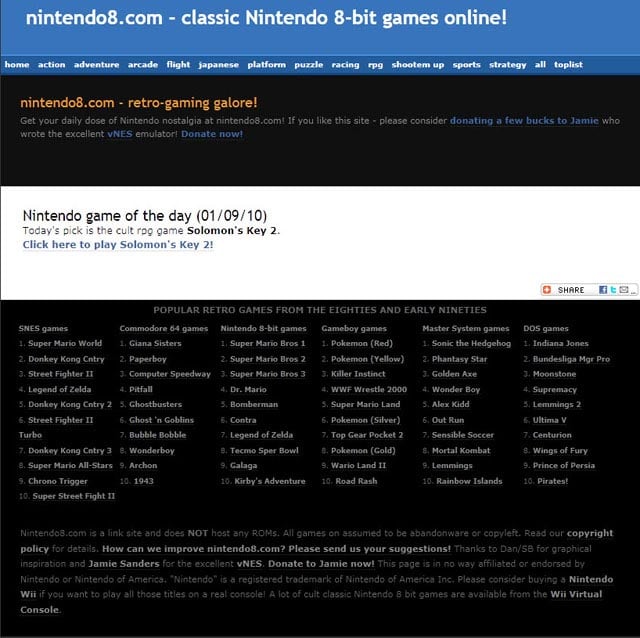
Task: Share the page via Twitter icon
Action: (613, 290)
